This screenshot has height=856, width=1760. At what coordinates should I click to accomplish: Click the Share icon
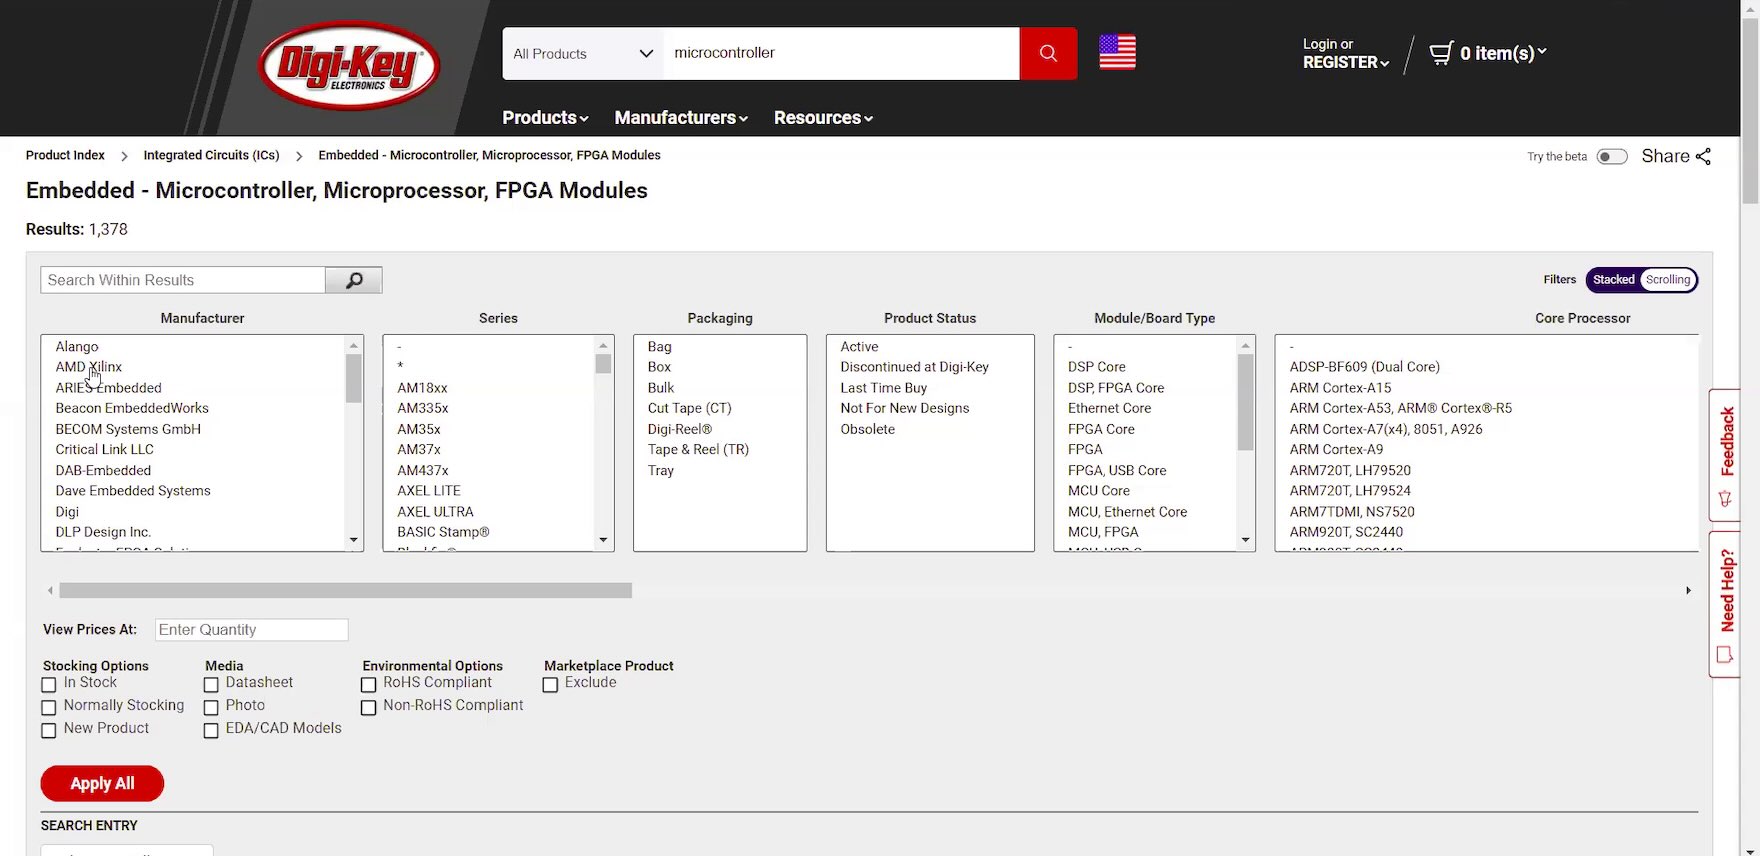pyautogui.click(x=1703, y=156)
